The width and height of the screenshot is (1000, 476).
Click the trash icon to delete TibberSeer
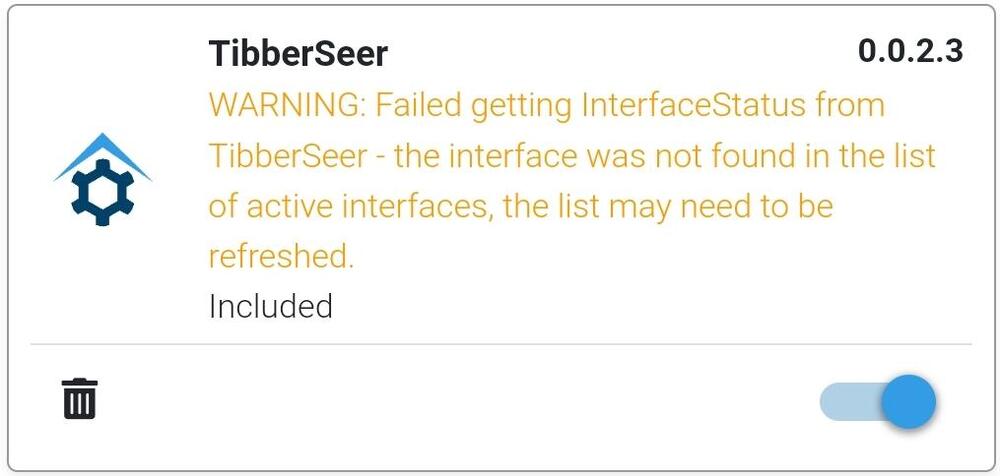coord(80,398)
